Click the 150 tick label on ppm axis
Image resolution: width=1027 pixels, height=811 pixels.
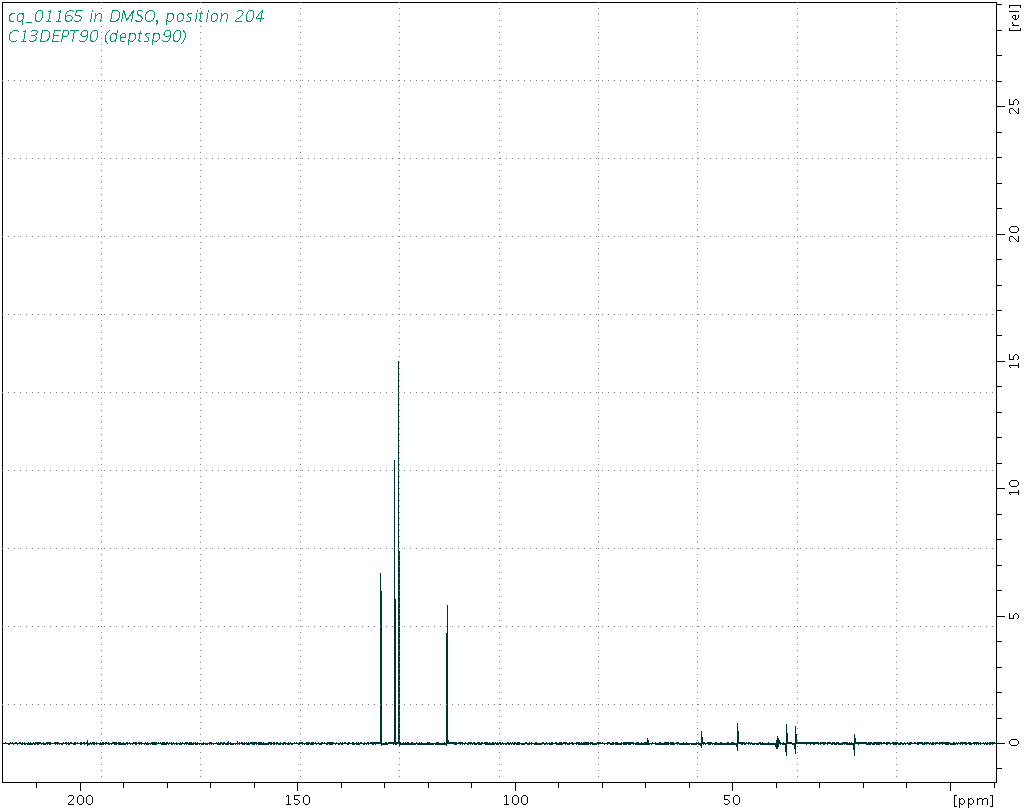click(298, 800)
